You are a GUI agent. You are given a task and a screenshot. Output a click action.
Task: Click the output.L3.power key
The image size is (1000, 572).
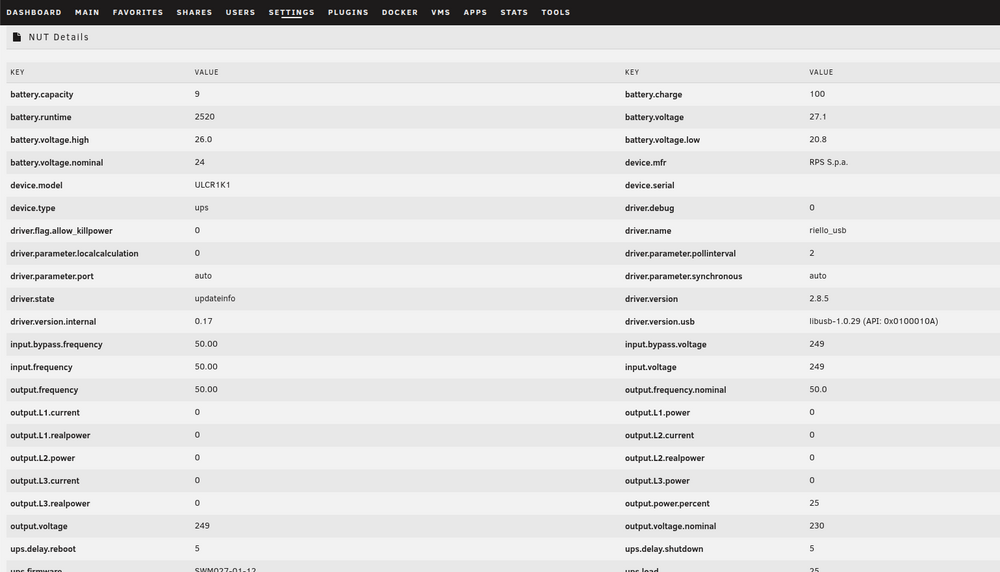[x=657, y=481]
